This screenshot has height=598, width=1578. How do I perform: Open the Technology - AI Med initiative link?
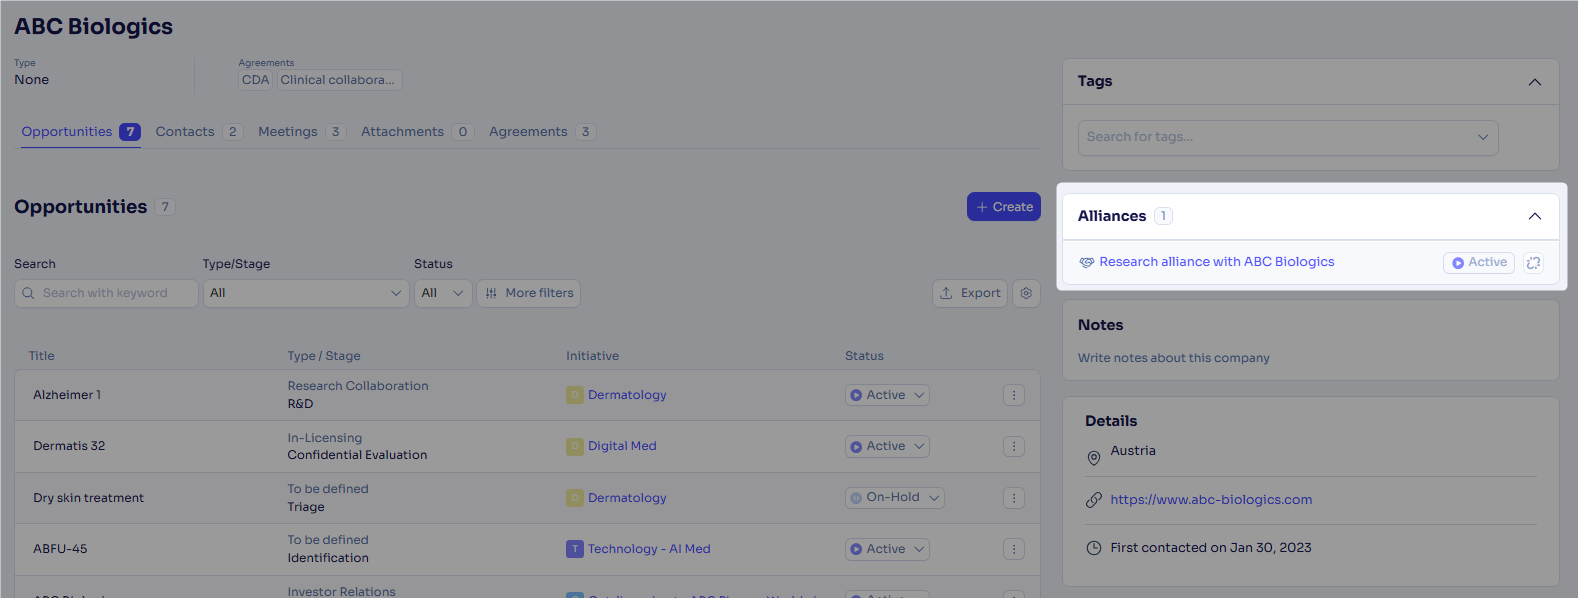coord(649,549)
